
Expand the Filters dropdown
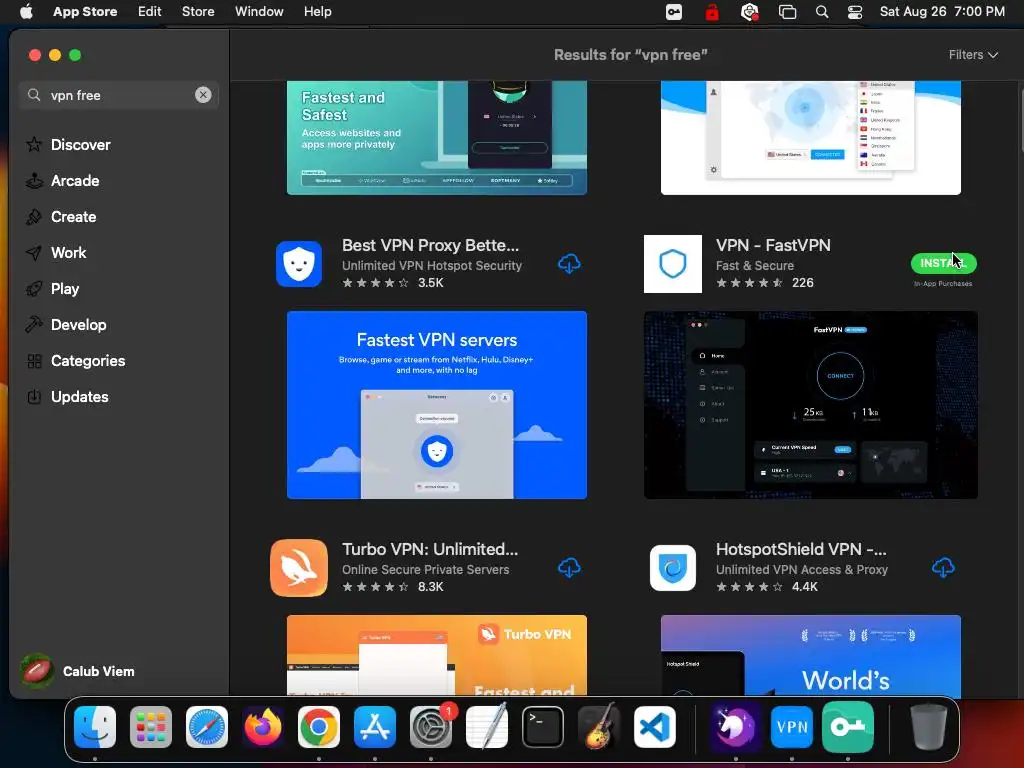tap(973, 55)
